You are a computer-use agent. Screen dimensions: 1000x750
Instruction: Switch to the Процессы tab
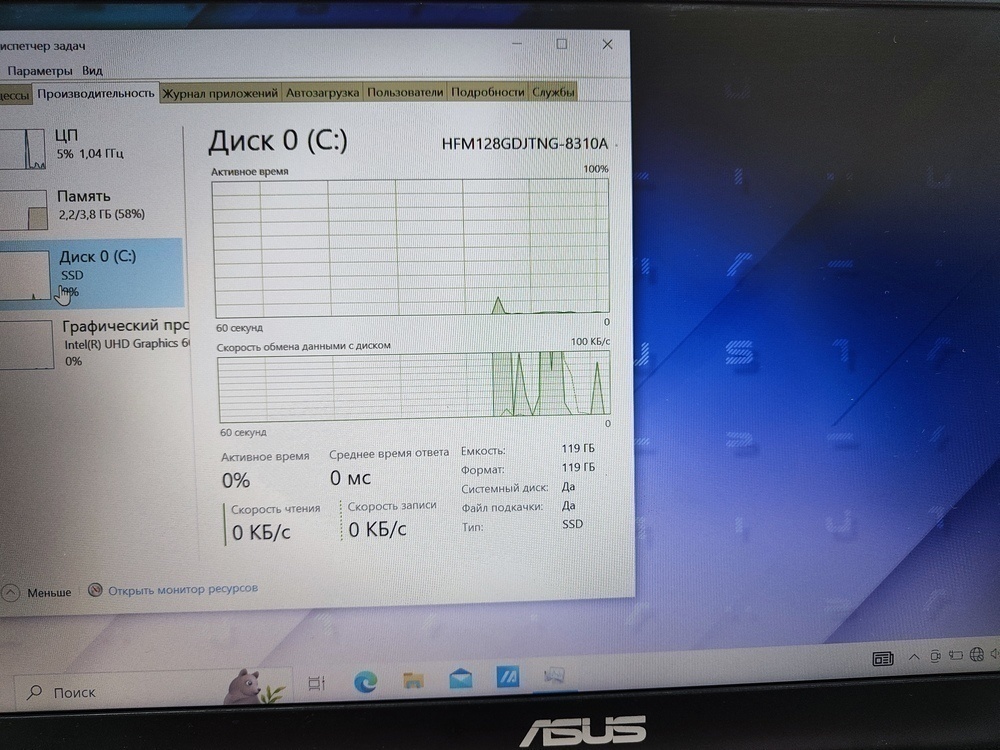pyautogui.click(x=15, y=91)
